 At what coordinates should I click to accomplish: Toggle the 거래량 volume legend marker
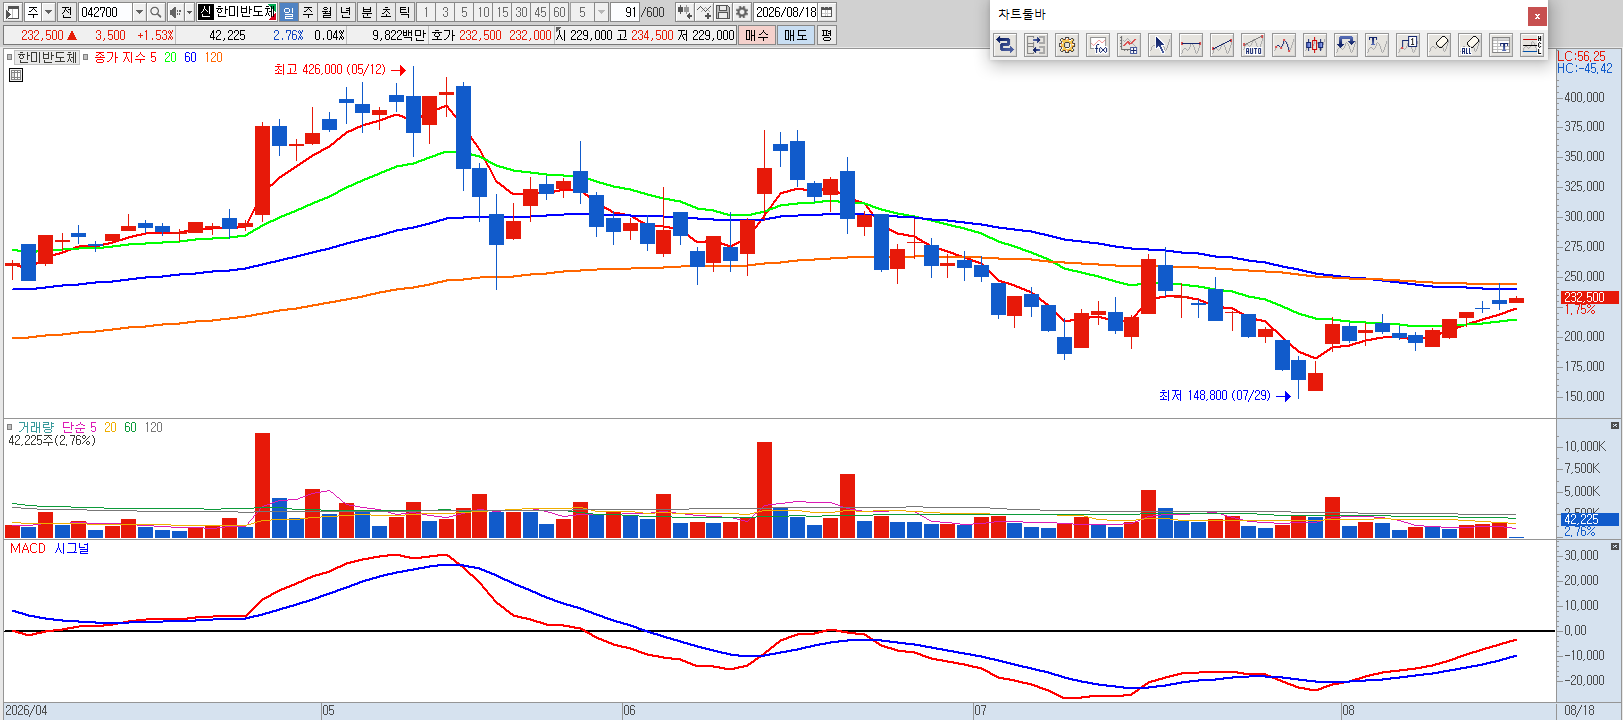pyautogui.click(x=10, y=427)
